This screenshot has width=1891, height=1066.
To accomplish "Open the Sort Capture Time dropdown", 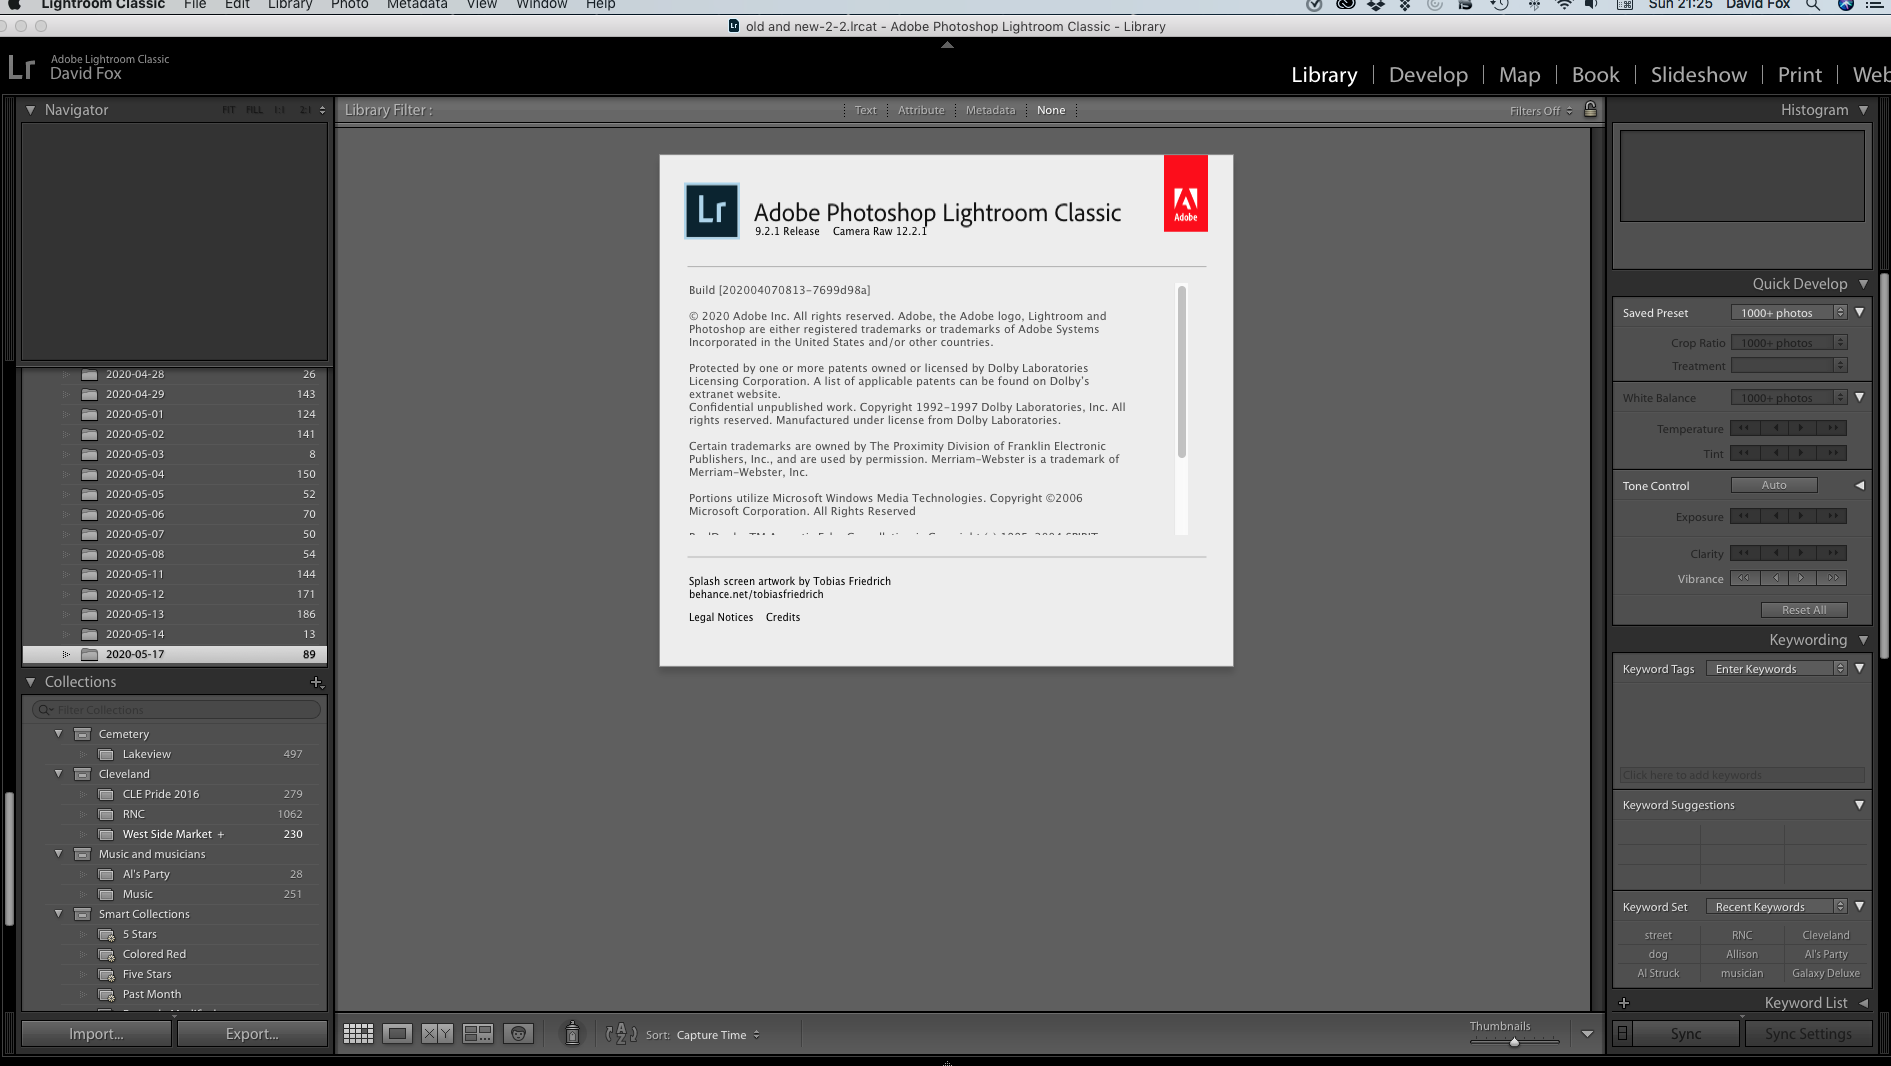I will (717, 1035).
